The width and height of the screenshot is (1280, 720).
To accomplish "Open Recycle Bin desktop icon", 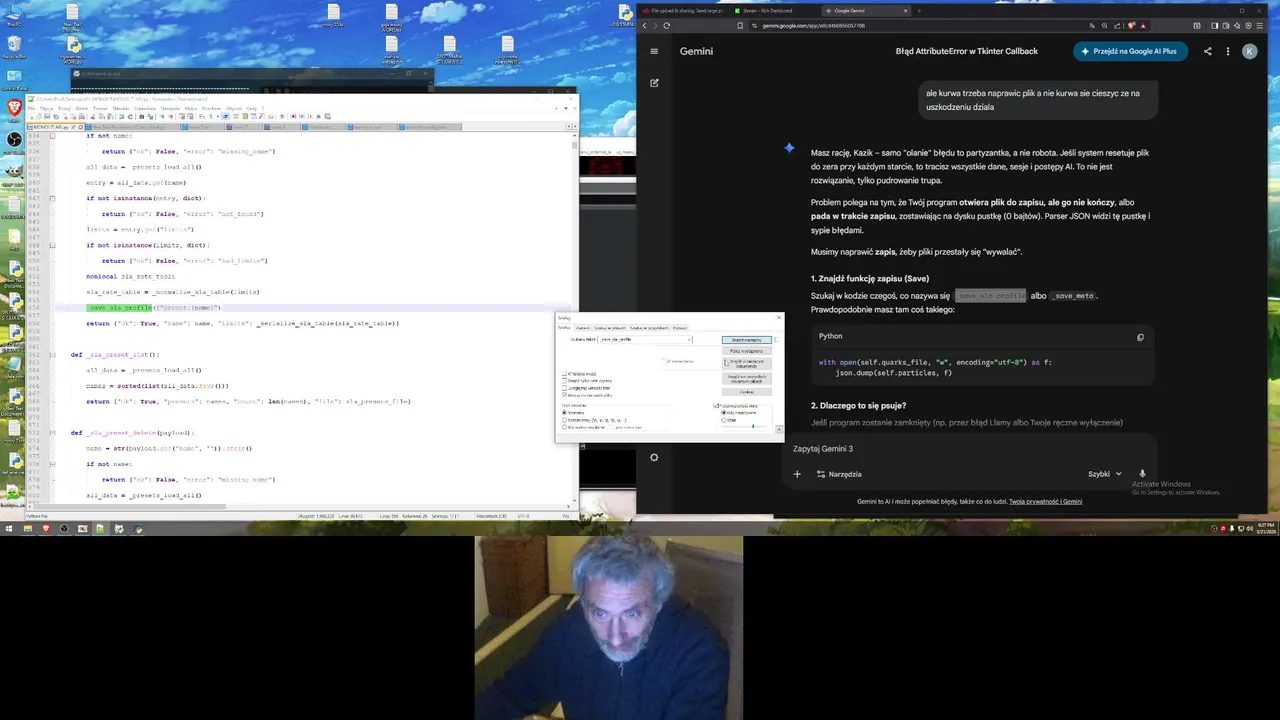I will 14,46.
